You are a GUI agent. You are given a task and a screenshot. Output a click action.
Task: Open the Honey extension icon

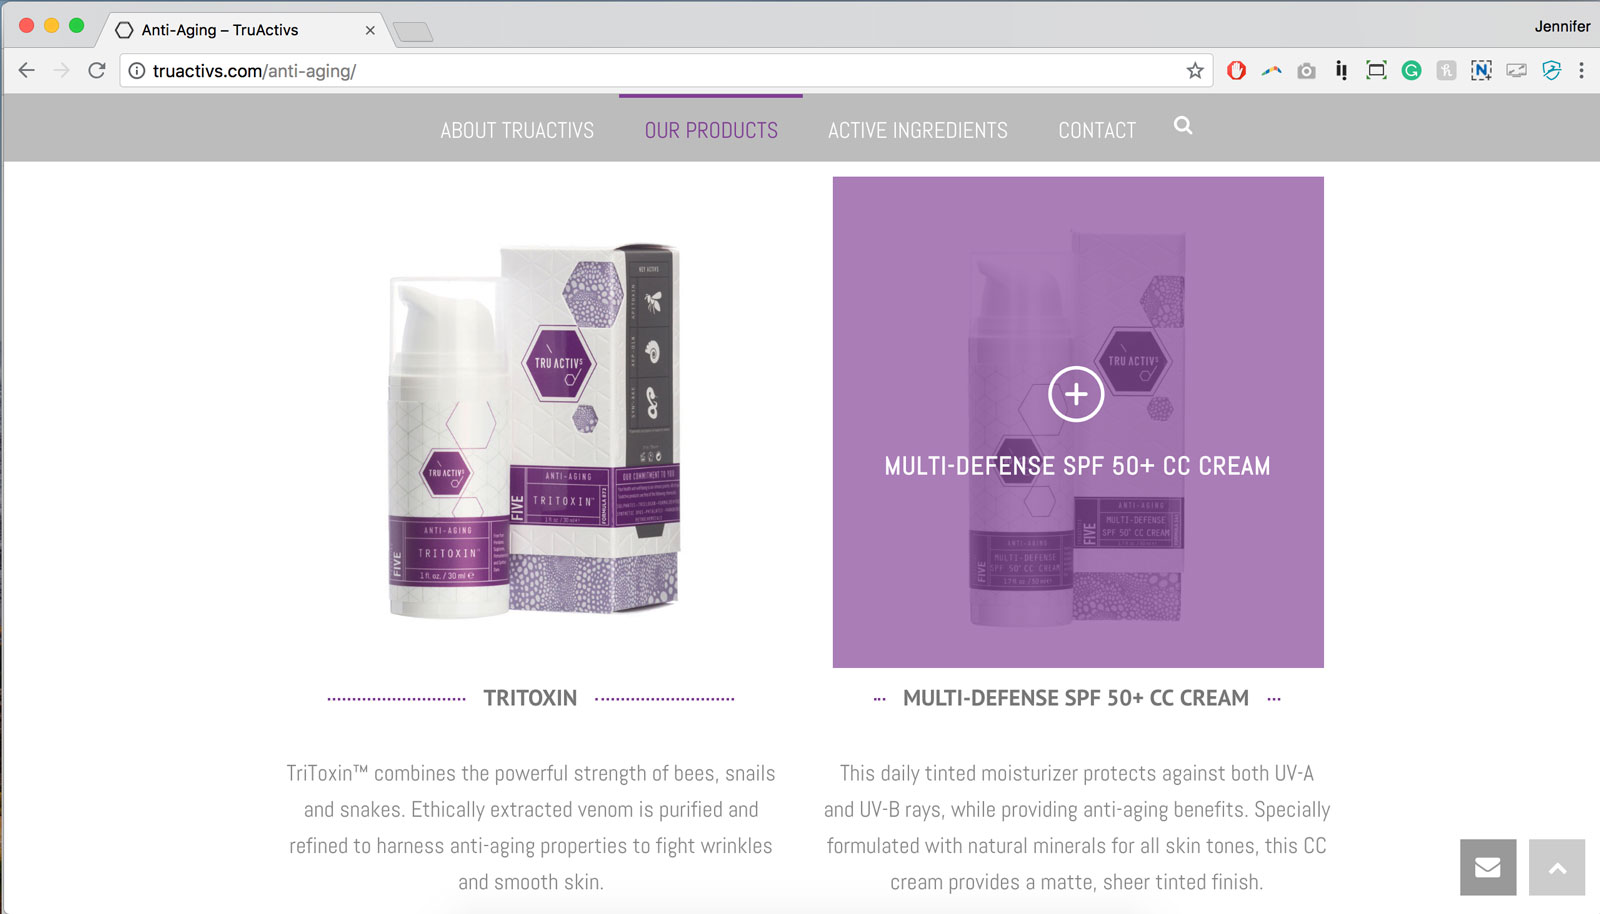click(1446, 71)
